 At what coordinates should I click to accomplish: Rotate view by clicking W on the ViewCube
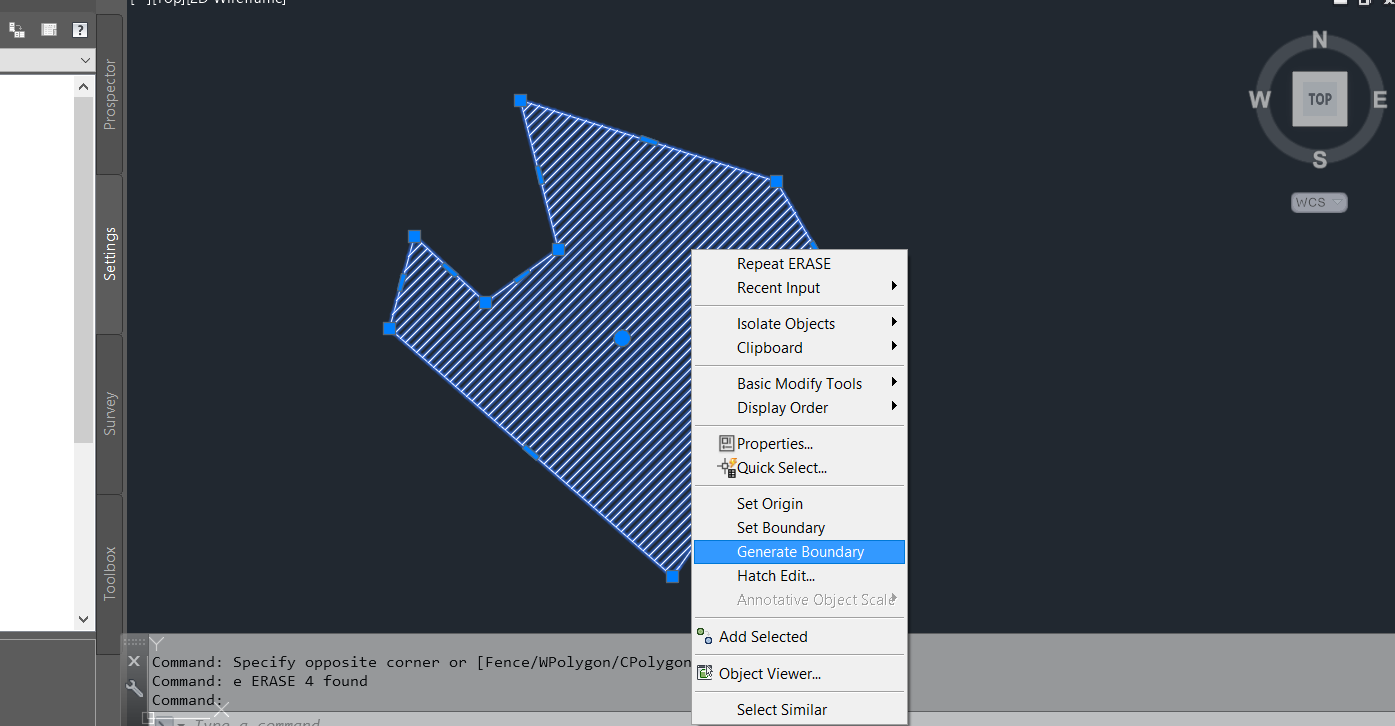pos(1259,99)
